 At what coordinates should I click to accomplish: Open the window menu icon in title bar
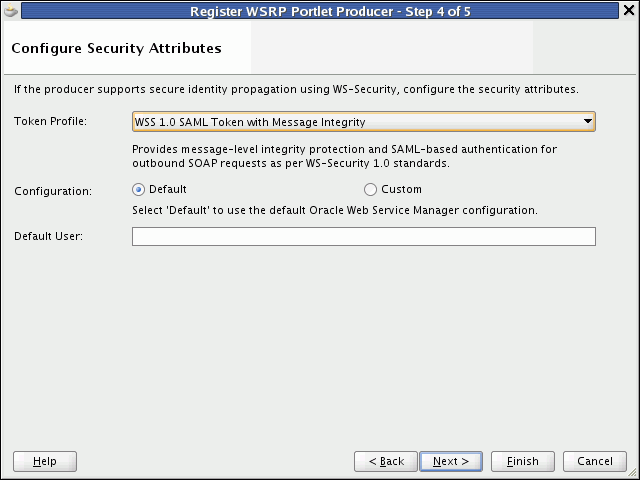point(10,11)
